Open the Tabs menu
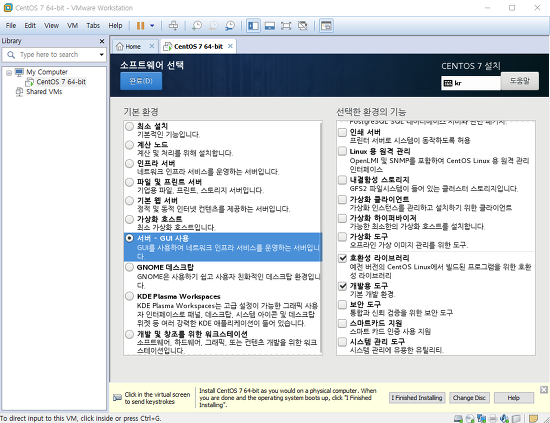Screen dimensions: 550x423 coord(93,26)
